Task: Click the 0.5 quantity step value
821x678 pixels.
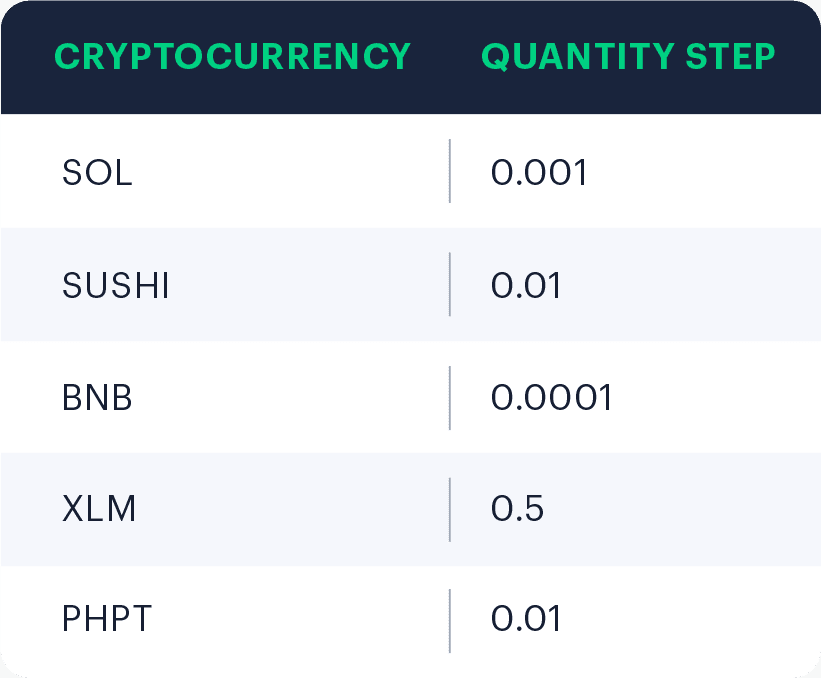Action: tap(517, 508)
